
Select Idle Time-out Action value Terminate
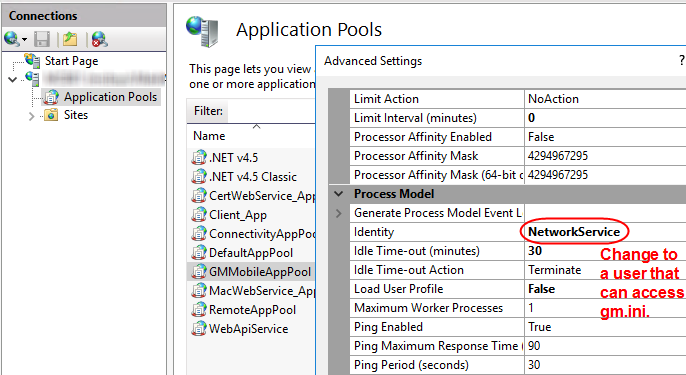pyautogui.click(x=554, y=270)
